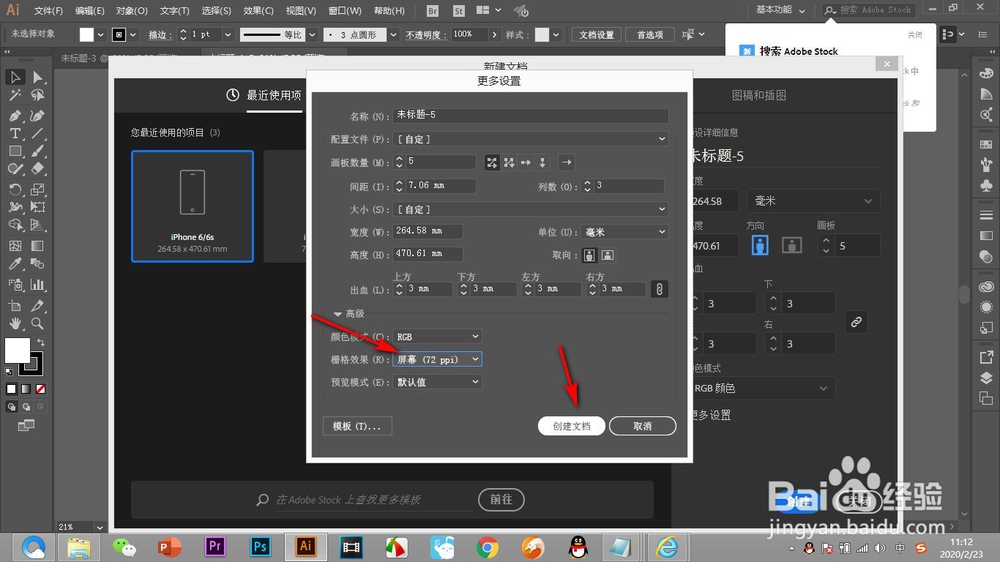Select the Zoom tool

(38, 323)
